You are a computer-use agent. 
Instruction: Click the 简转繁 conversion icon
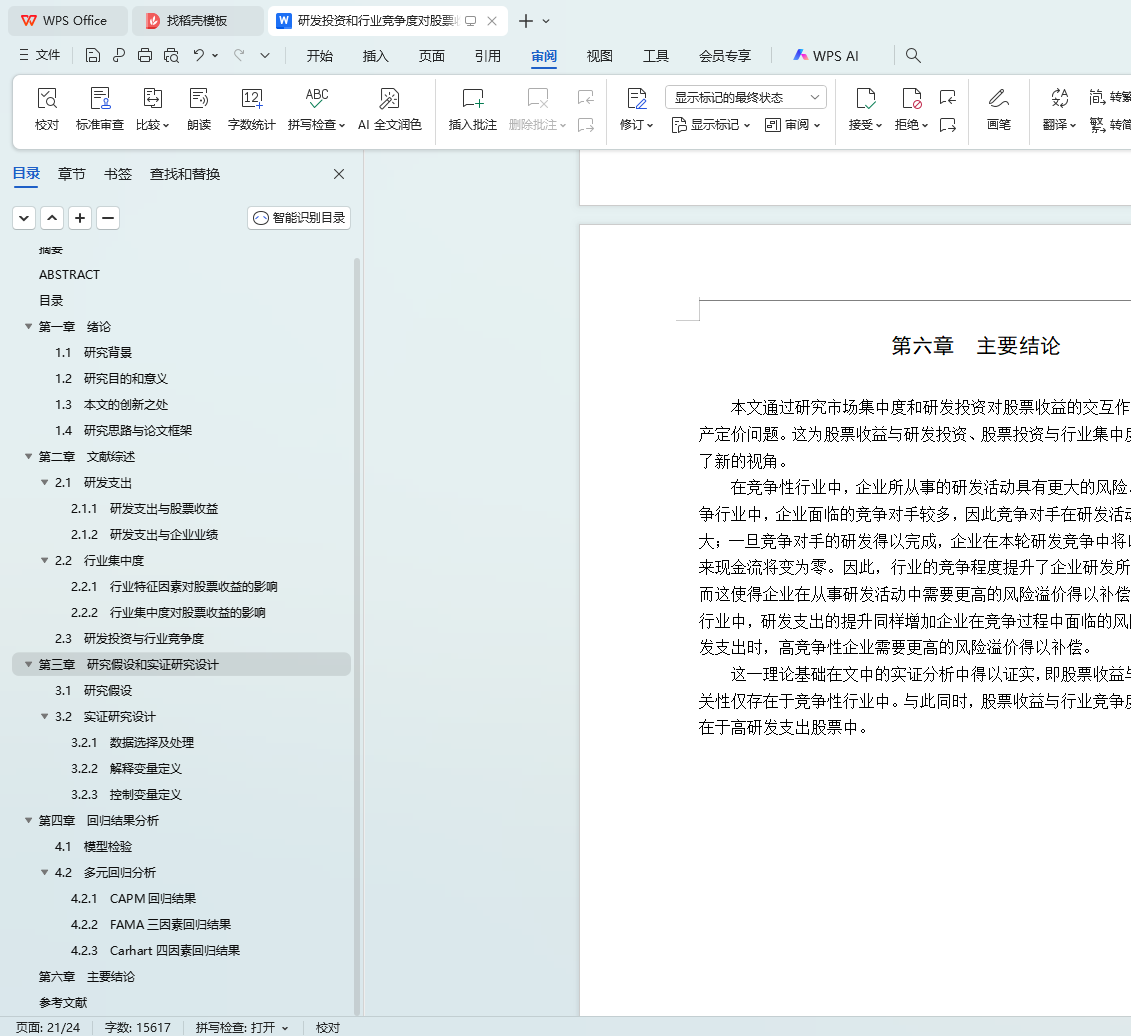pos(1109,97)
